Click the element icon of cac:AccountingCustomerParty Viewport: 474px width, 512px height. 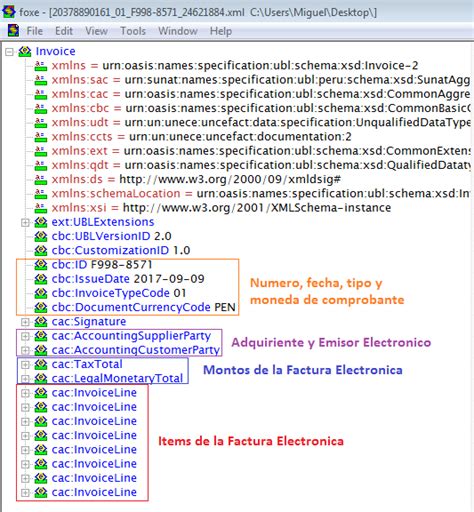(x=41, y=350)
